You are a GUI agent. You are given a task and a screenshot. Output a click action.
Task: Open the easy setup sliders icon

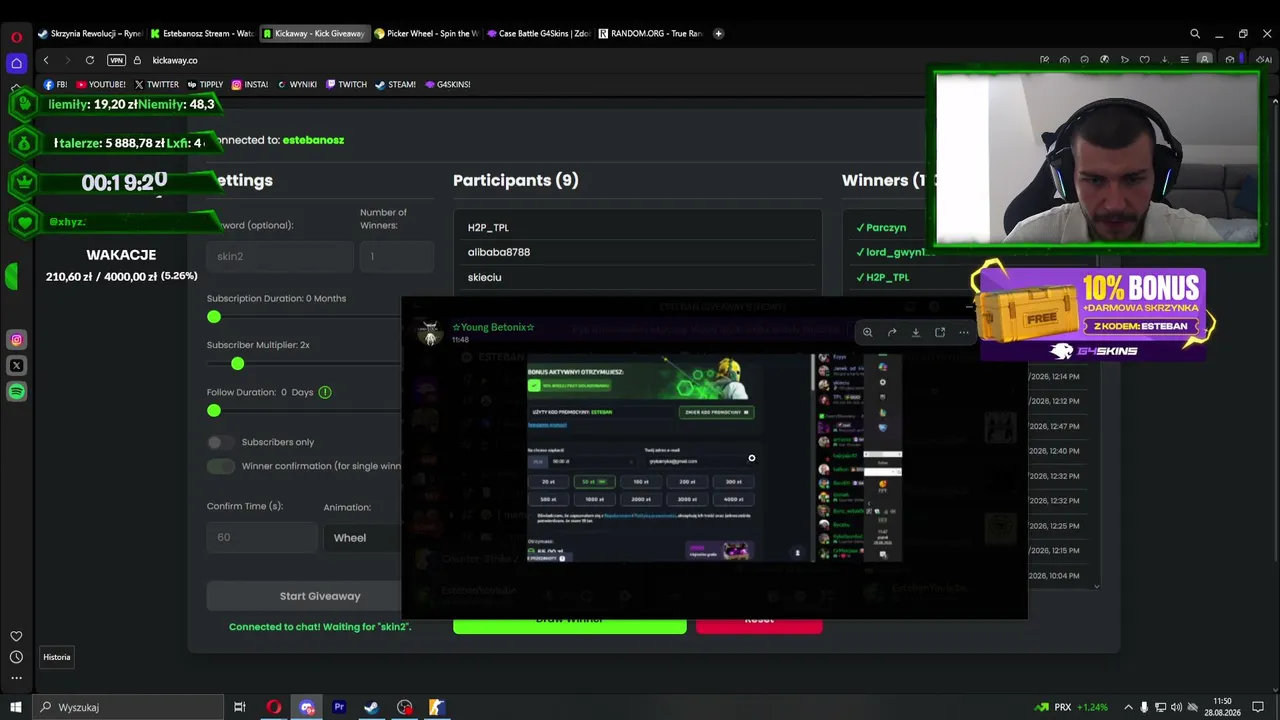pos(1184,60)
